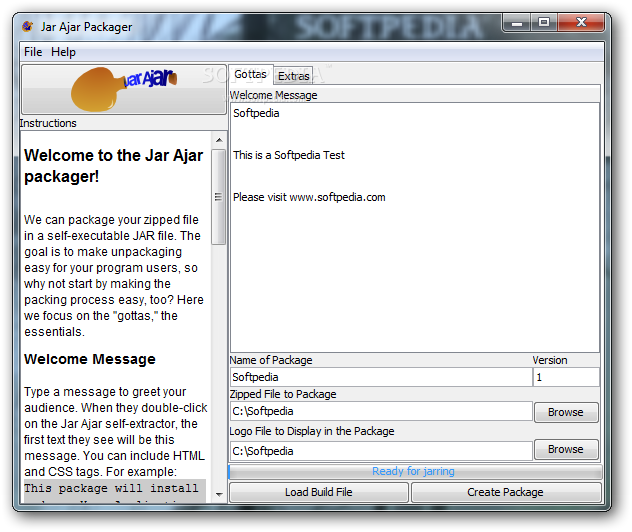Click the Name of Package field

click(381, 377)
